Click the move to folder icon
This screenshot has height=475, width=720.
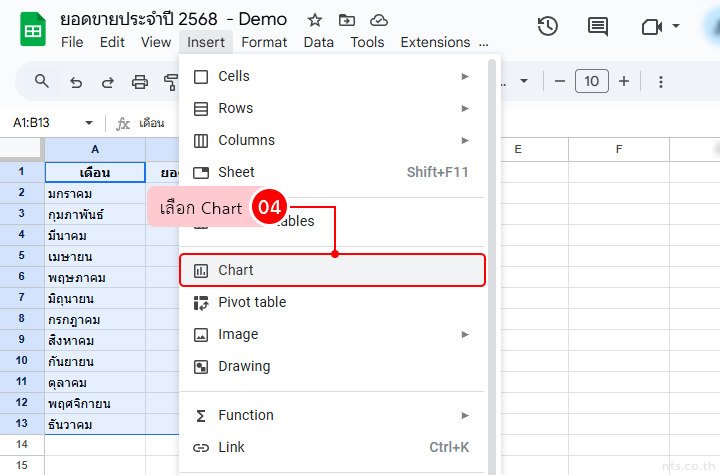coord(346,20)
